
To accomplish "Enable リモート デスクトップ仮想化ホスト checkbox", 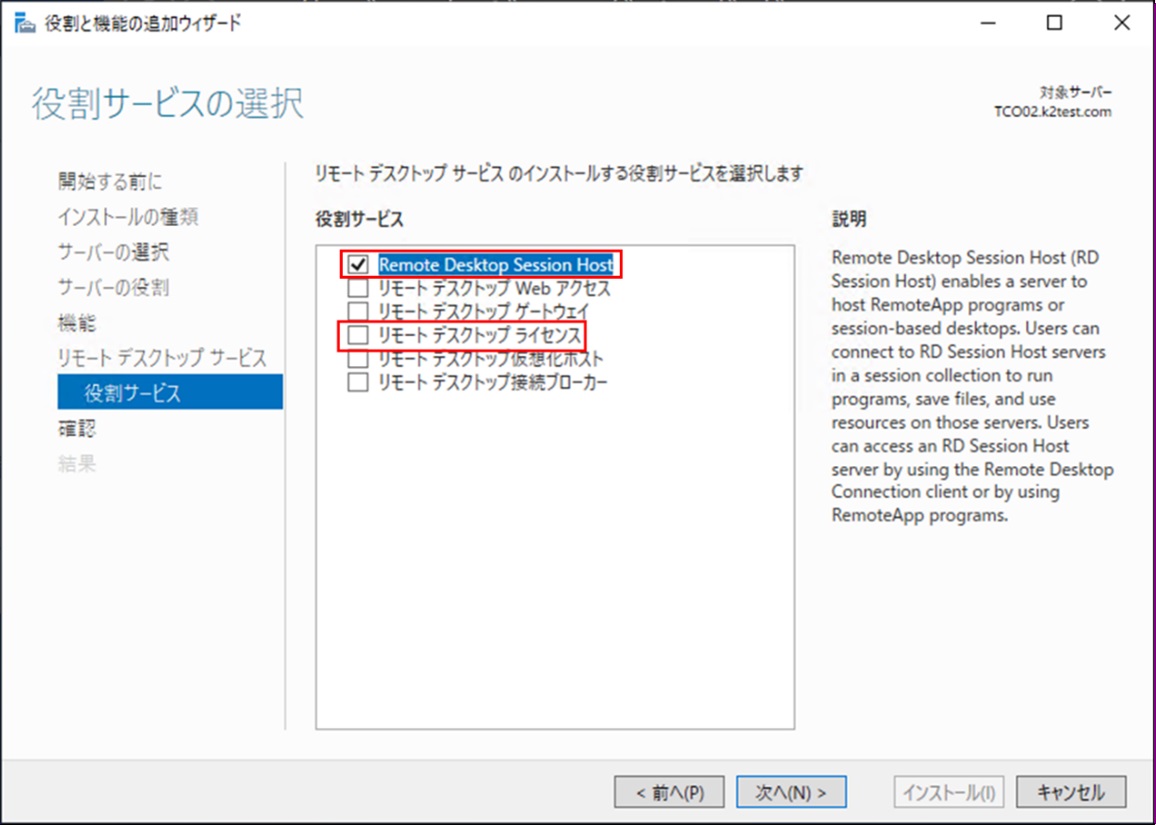I will pyautogui.click(x=358, y=359).
